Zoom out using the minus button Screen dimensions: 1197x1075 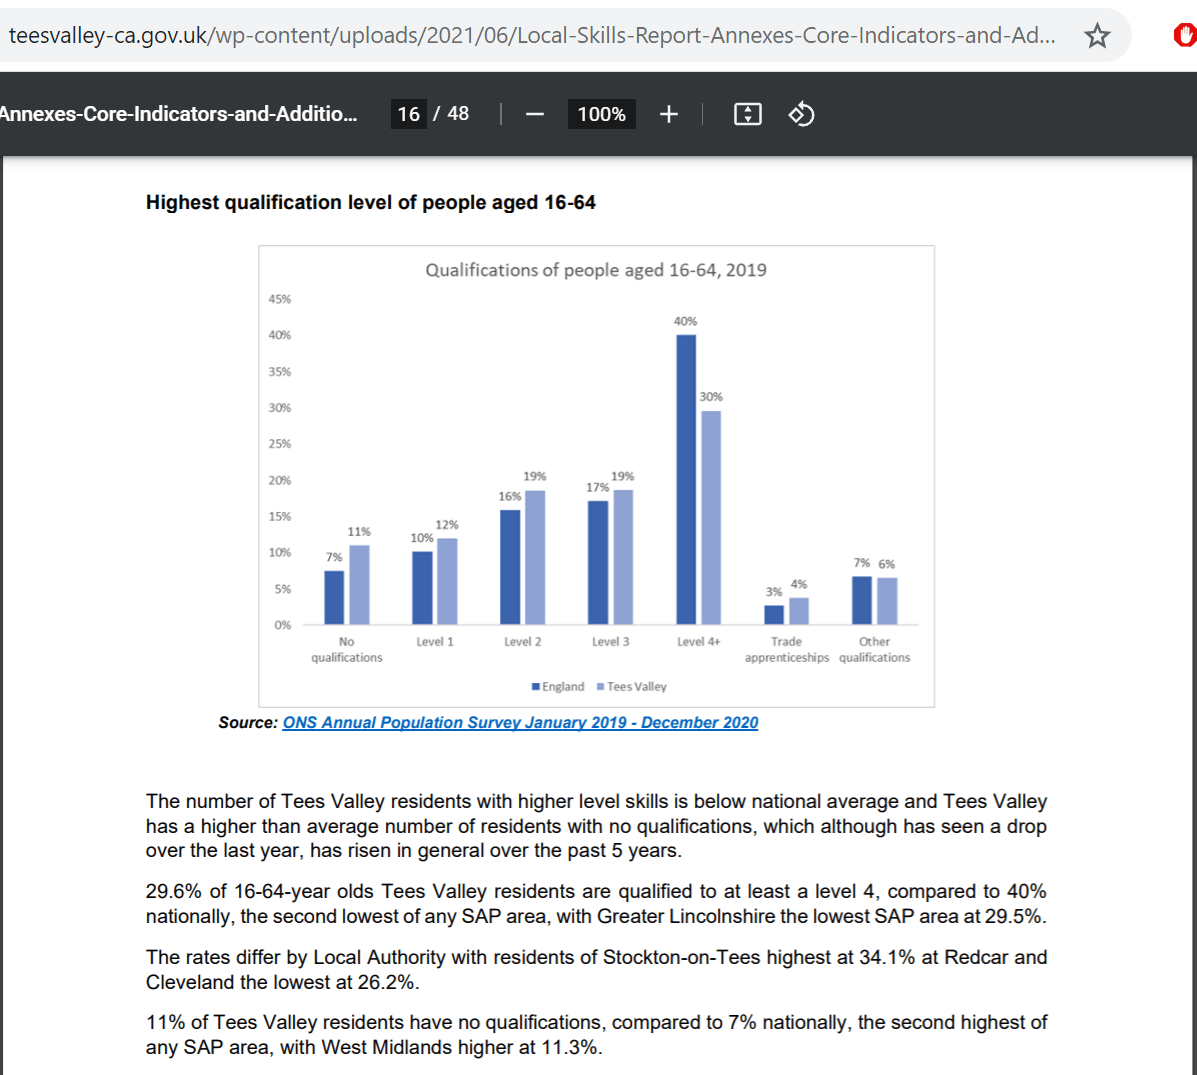click(x=535, y=114)
